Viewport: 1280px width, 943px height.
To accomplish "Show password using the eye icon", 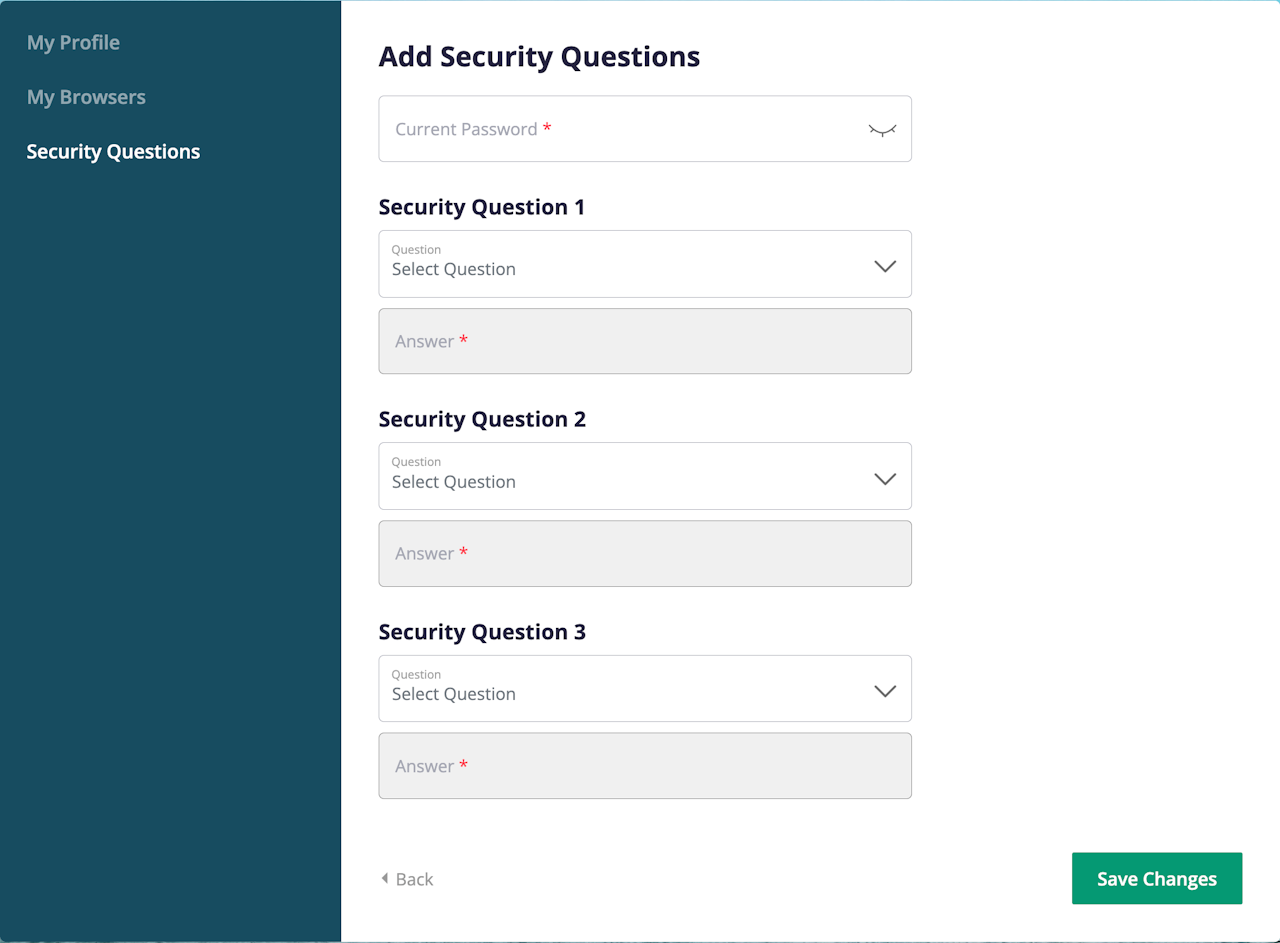I will [882, 130].
